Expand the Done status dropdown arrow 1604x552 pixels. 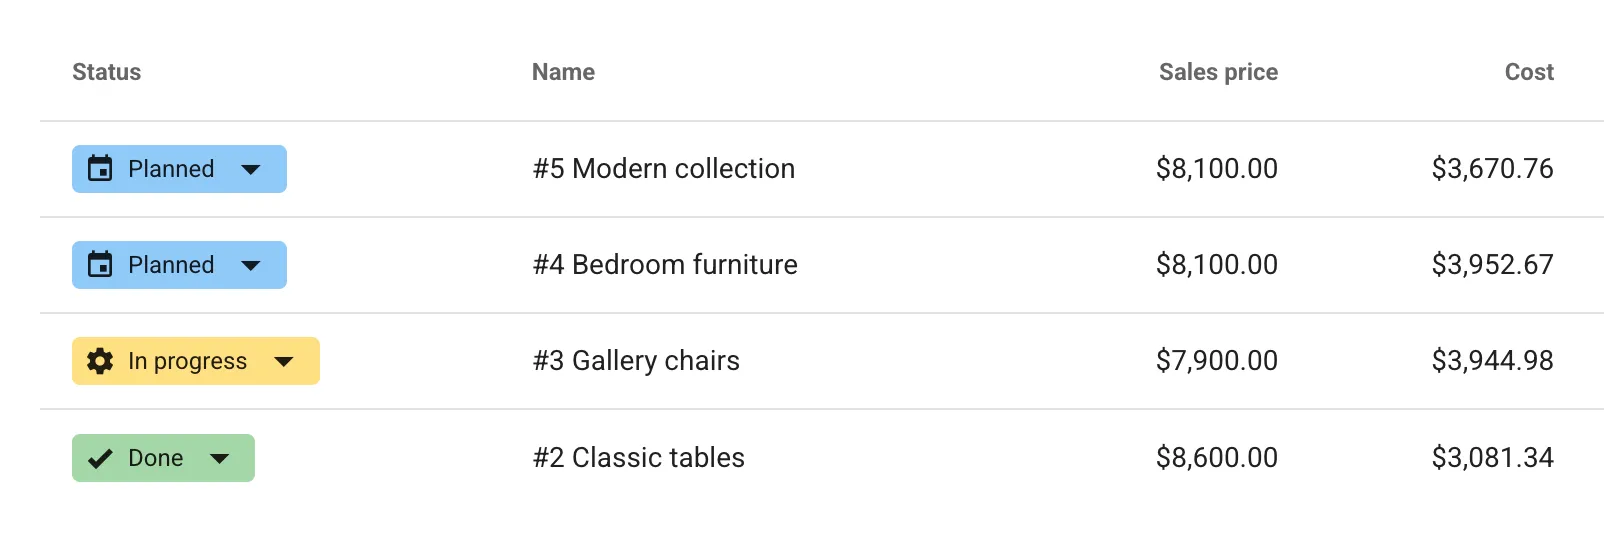pos(220,458)
